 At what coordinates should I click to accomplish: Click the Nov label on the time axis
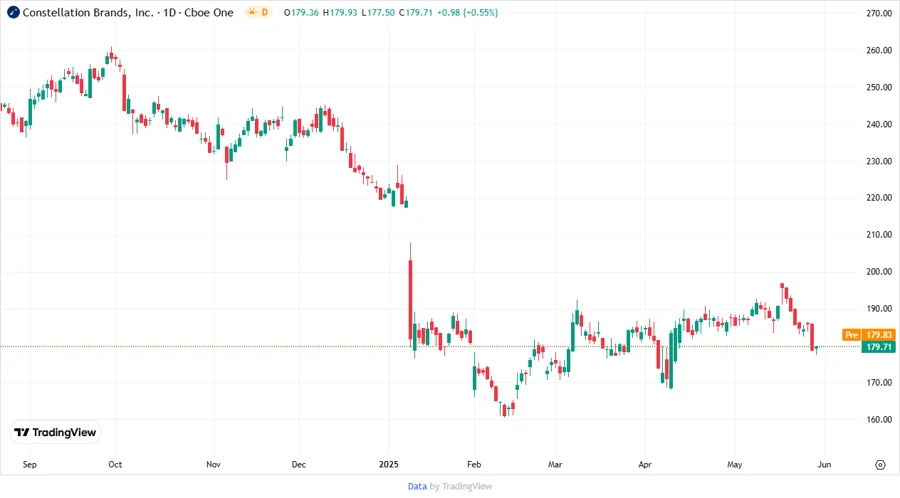214,464
